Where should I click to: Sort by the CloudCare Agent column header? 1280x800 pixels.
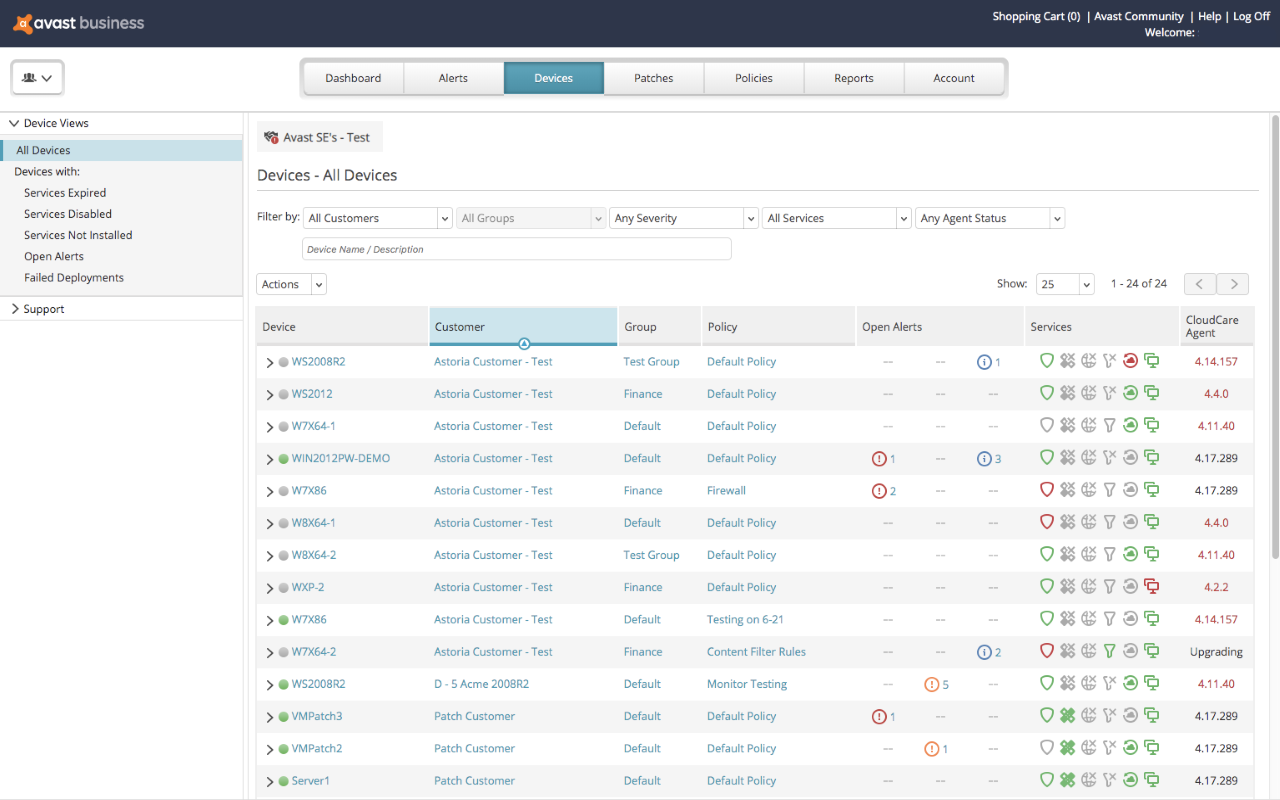tap(1216, 327)
